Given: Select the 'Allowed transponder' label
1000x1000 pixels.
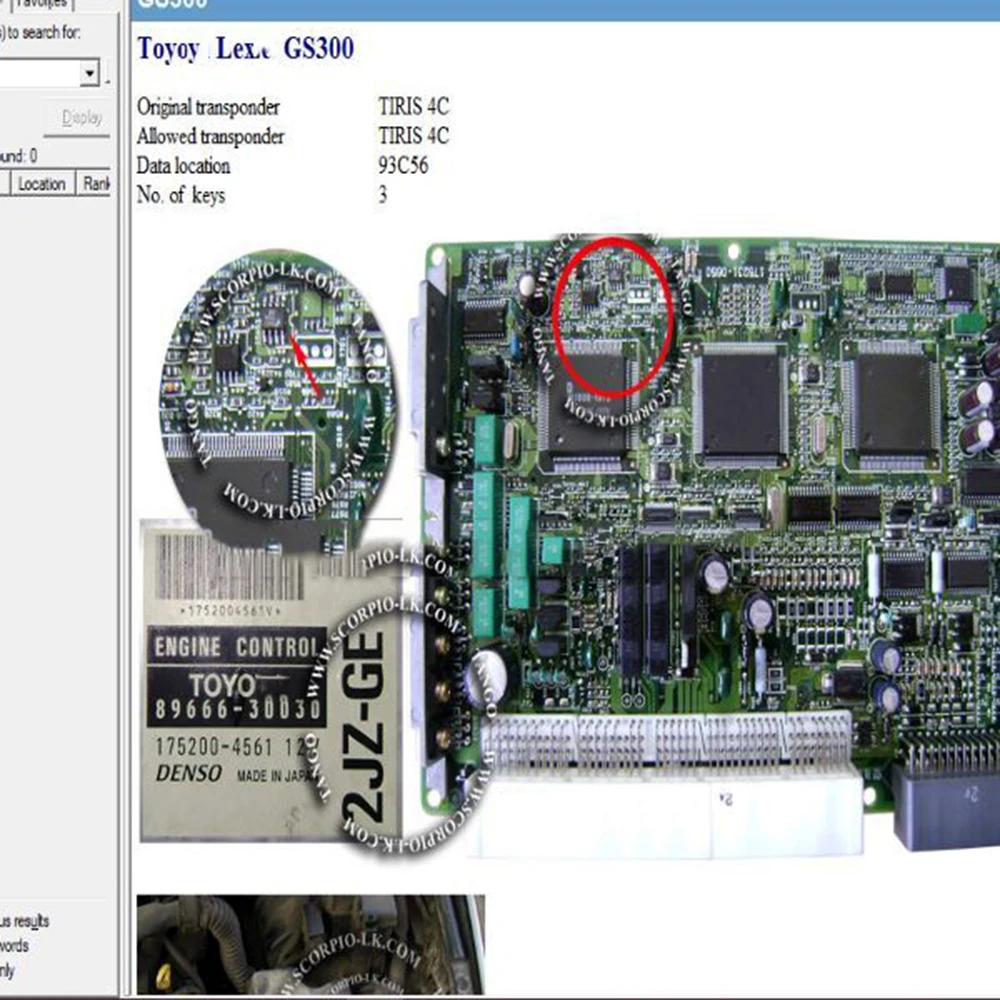Looking at the screenshot, I should (x=210, y=136).
